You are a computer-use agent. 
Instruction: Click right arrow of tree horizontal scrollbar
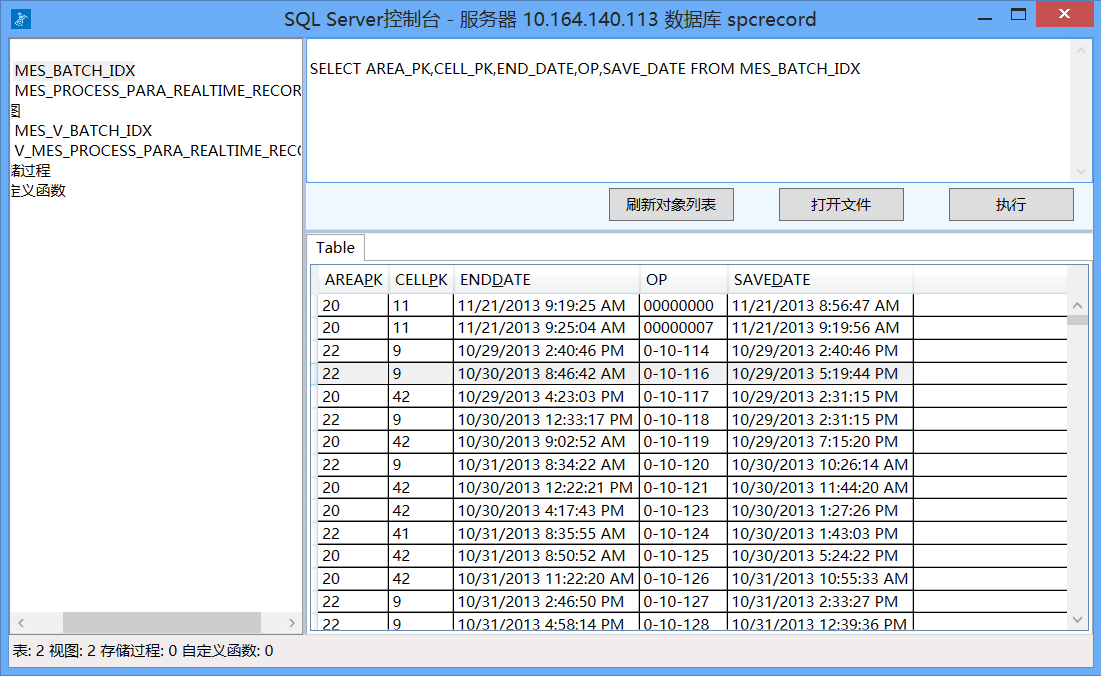pos(291,623)
